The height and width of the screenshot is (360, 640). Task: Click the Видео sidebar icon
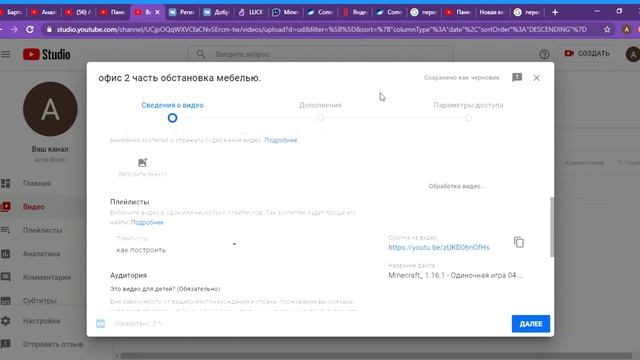pos(6,207)
